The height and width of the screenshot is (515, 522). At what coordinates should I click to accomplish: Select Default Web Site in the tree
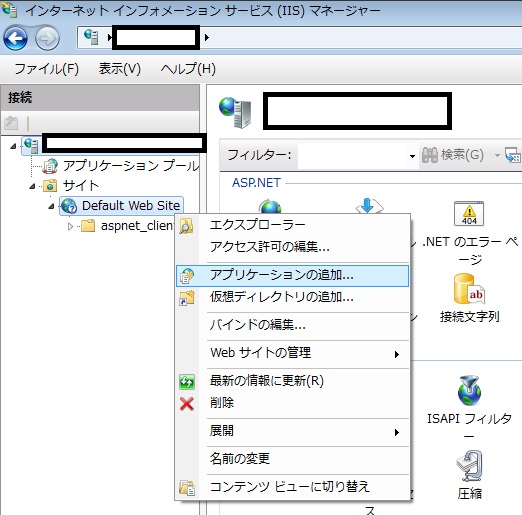pyautogui.click(x=131, y=206)
